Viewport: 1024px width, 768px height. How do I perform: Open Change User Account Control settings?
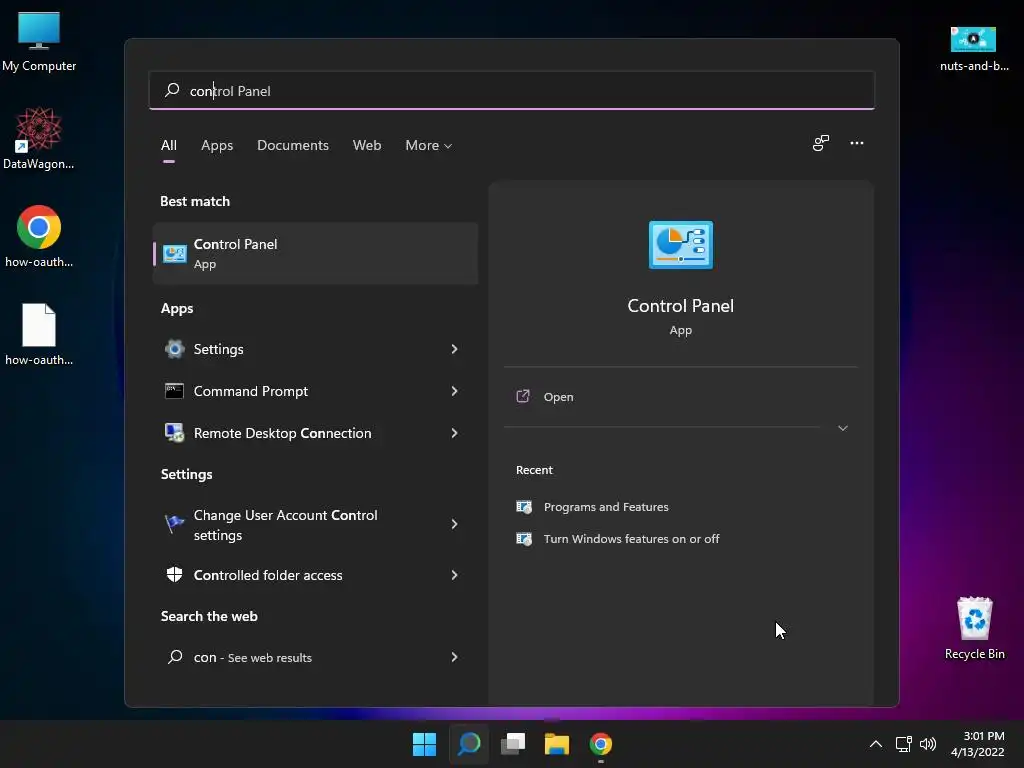pos(315,524)
